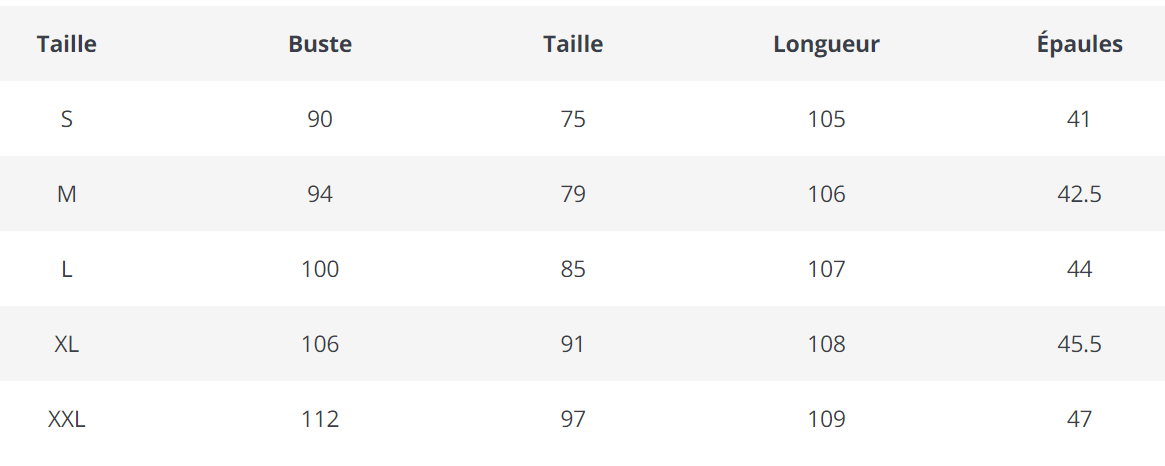Select waist value 75 in the S row
This screenshot has height=466, width=1165.
573,119
